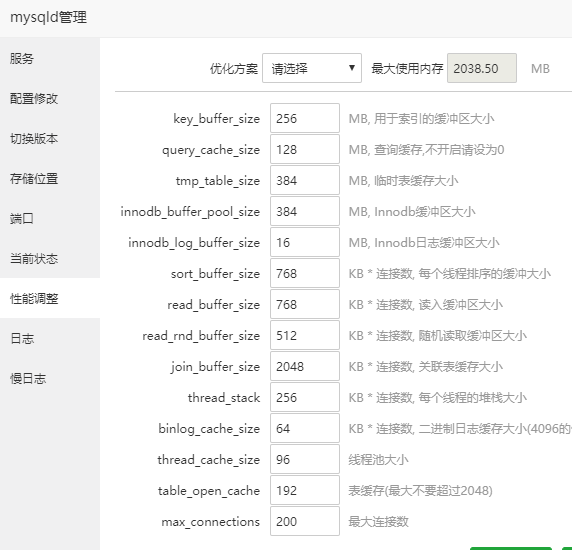Image resolution: width=572 pixels, height=550 pixels.
Task: Focus the innodb_log_buffer_size input field
Action: (305, 242)
